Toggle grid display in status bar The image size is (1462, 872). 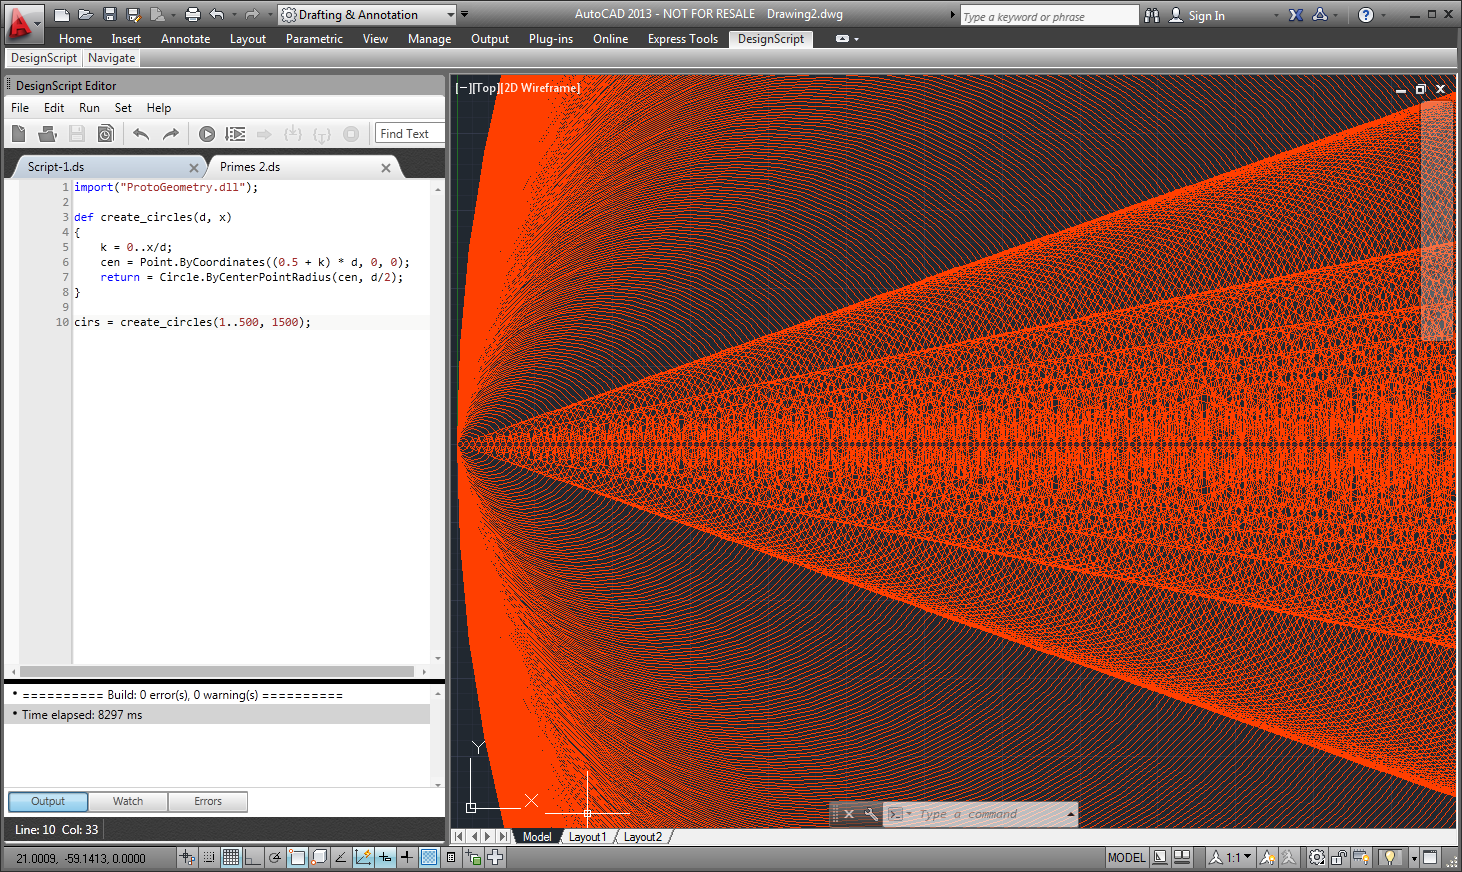coord(231,857)
